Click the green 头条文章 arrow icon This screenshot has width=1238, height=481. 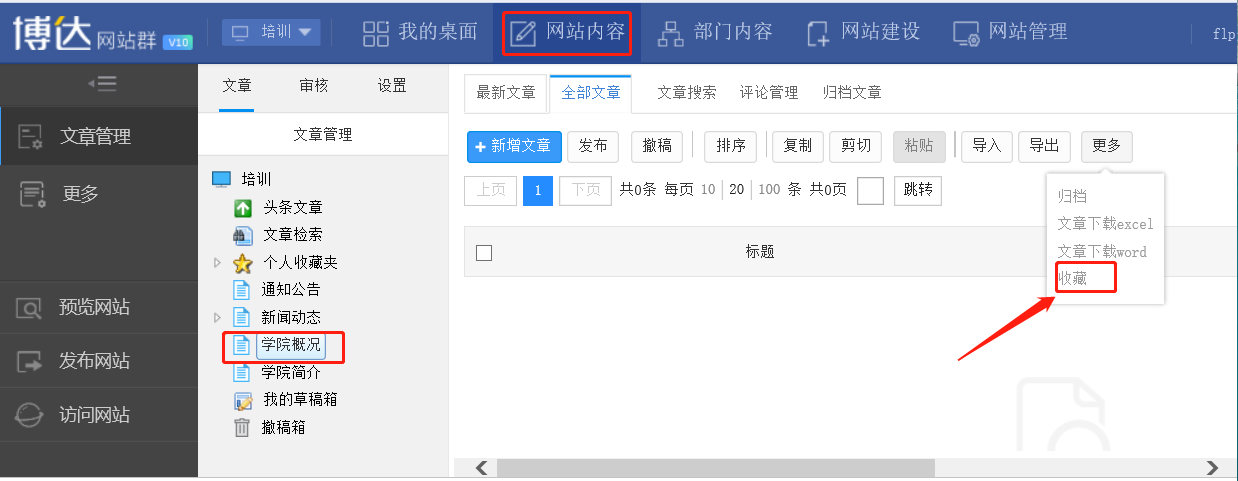point(243,208)
